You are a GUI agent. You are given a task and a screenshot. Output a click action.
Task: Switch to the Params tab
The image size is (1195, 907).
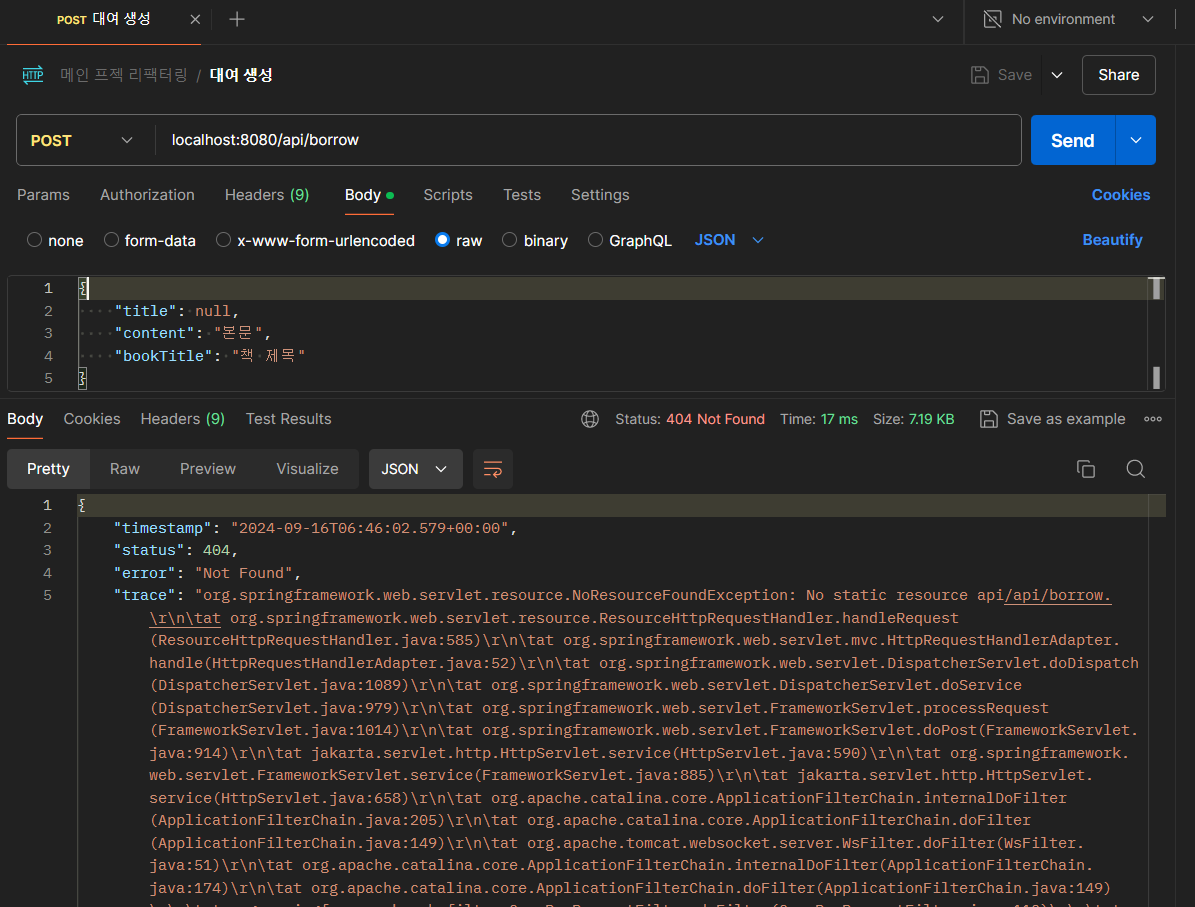click(43, 195)
